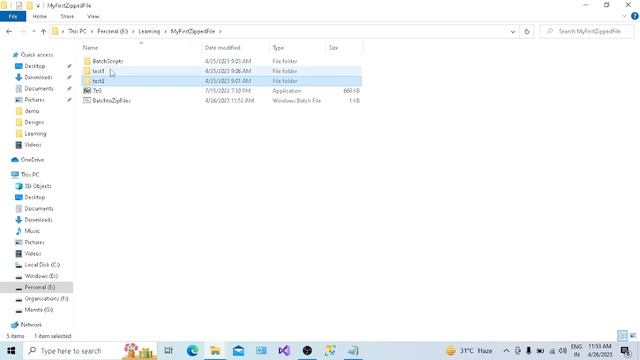Open 3D Objects under This PC
The height and width of the screenshot is (360, 640).
(38, 186)
